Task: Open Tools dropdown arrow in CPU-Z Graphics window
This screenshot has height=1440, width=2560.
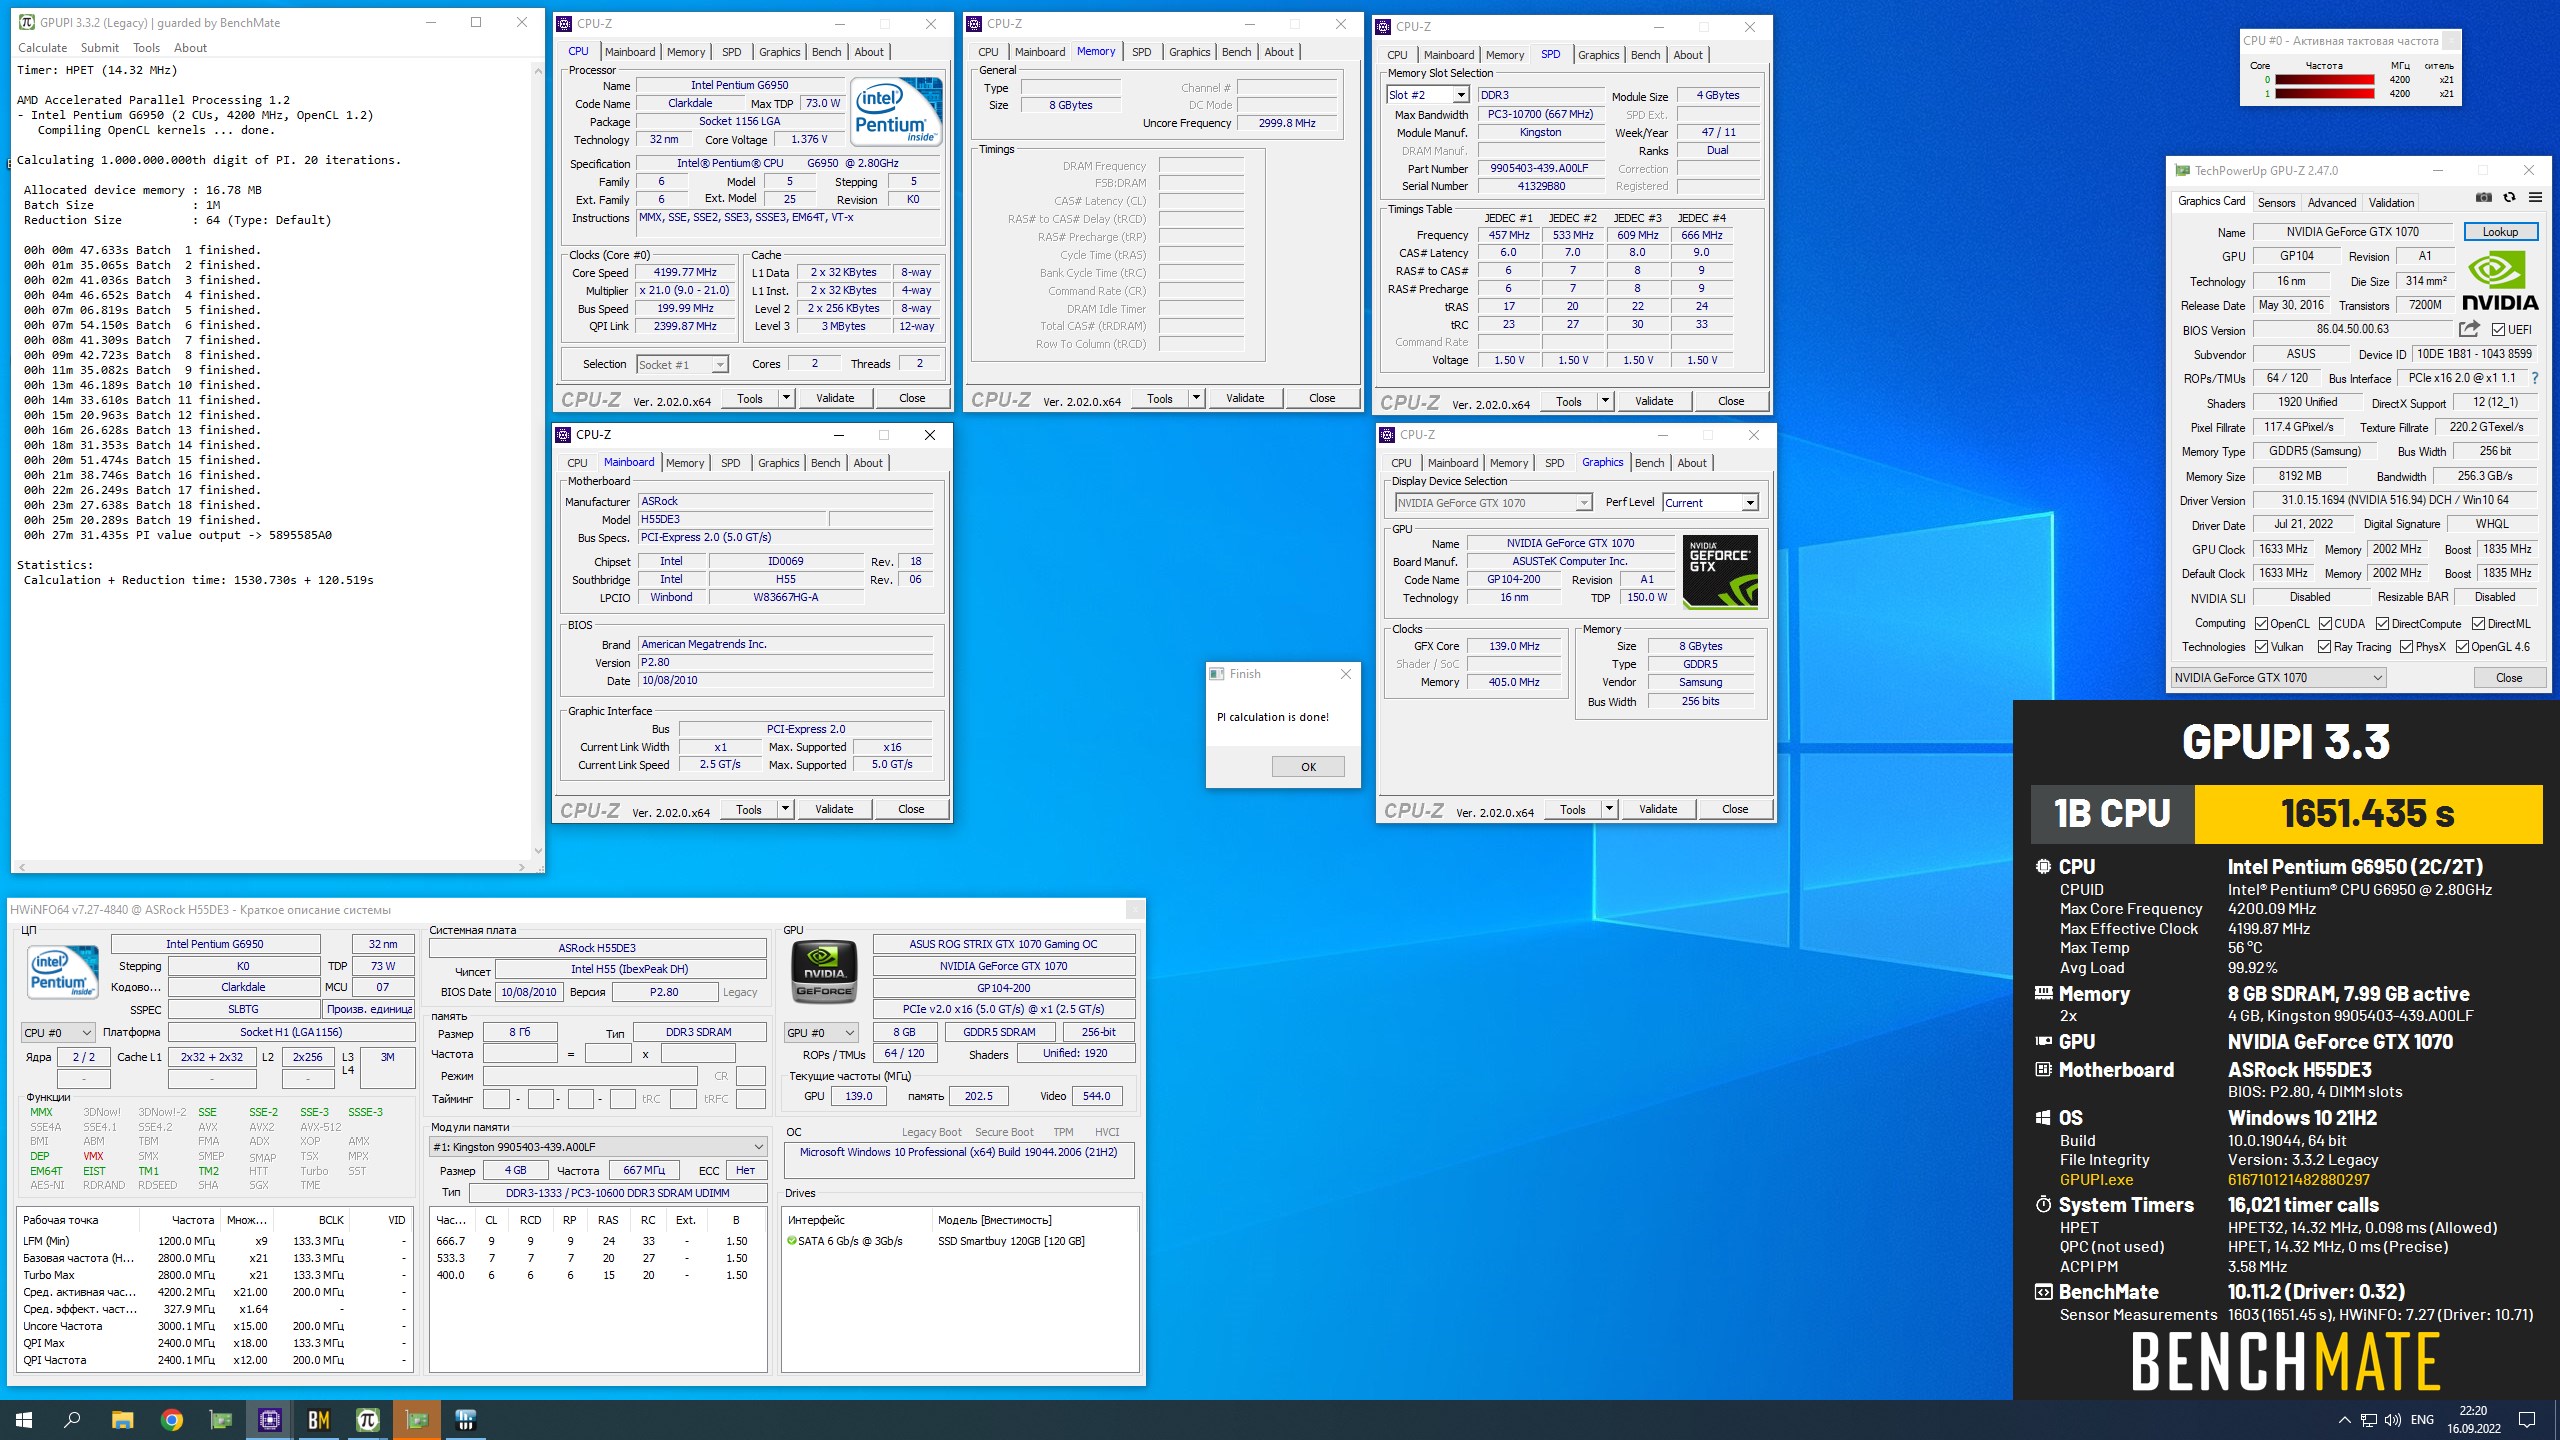Action: 1609,809
